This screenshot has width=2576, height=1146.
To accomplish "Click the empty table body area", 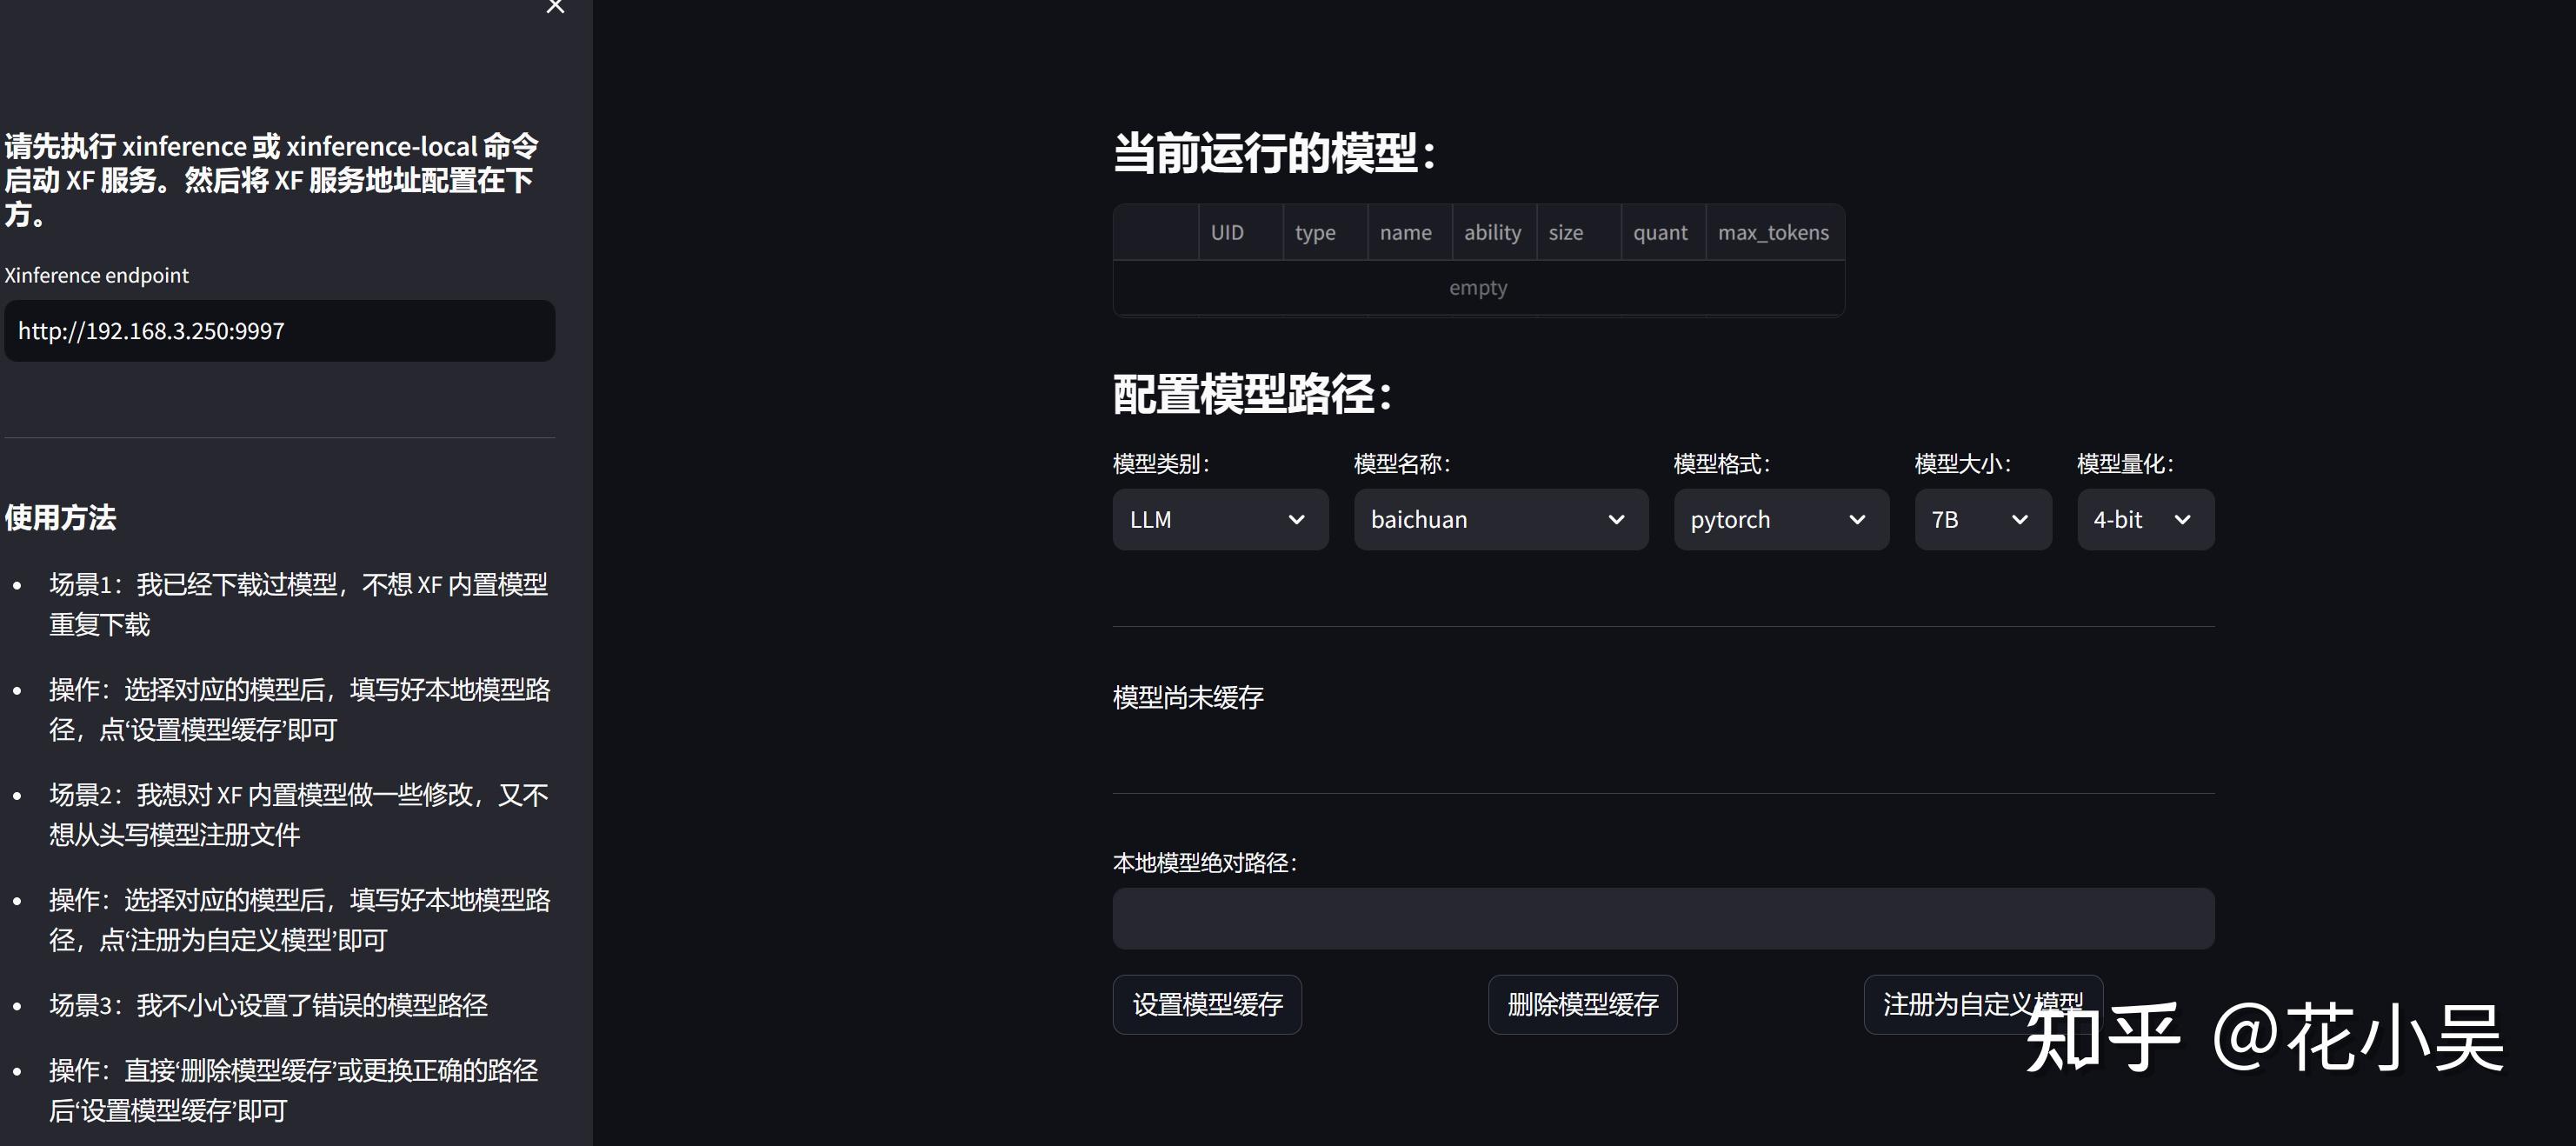I will [1477, 288].
